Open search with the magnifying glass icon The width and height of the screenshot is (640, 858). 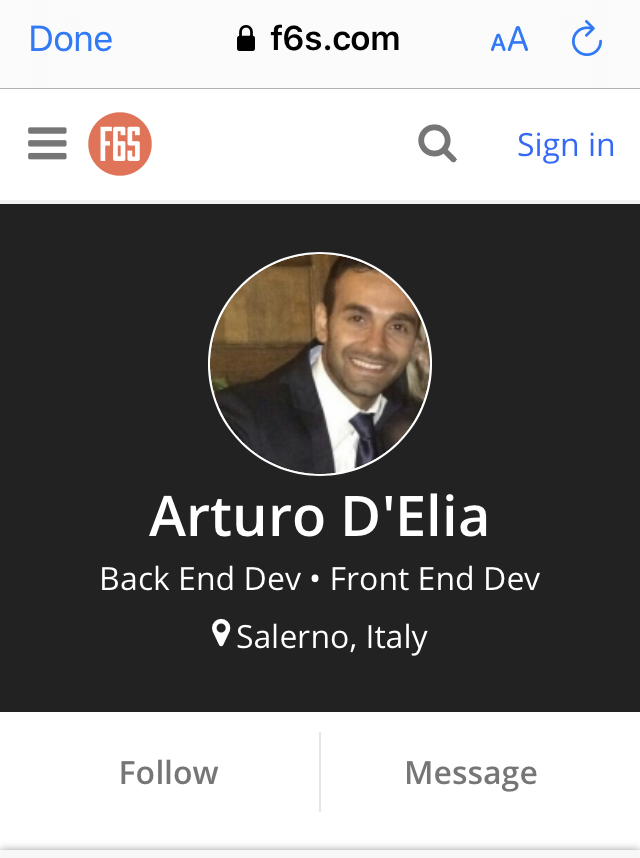pyautogui.click(x=437, y=143)
